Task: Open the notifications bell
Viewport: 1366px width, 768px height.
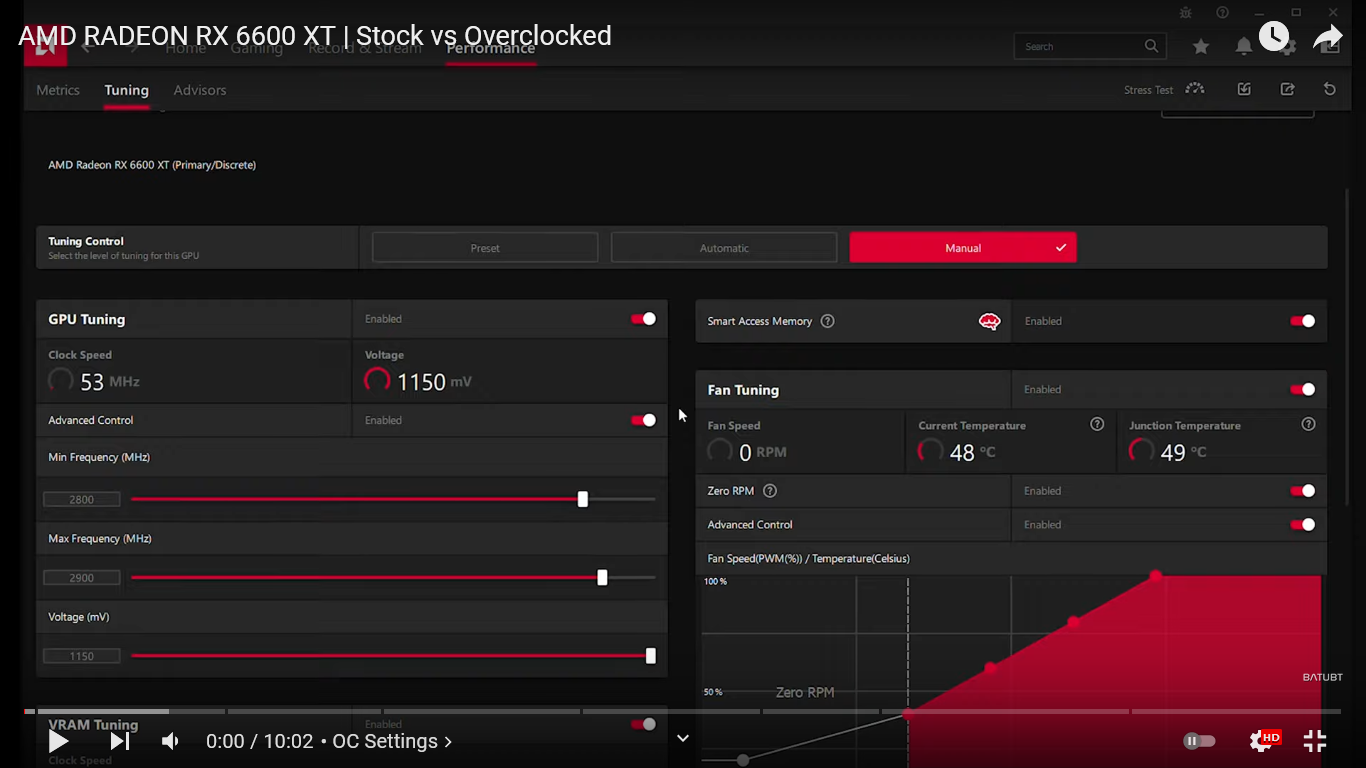Action: [1243, 46]
